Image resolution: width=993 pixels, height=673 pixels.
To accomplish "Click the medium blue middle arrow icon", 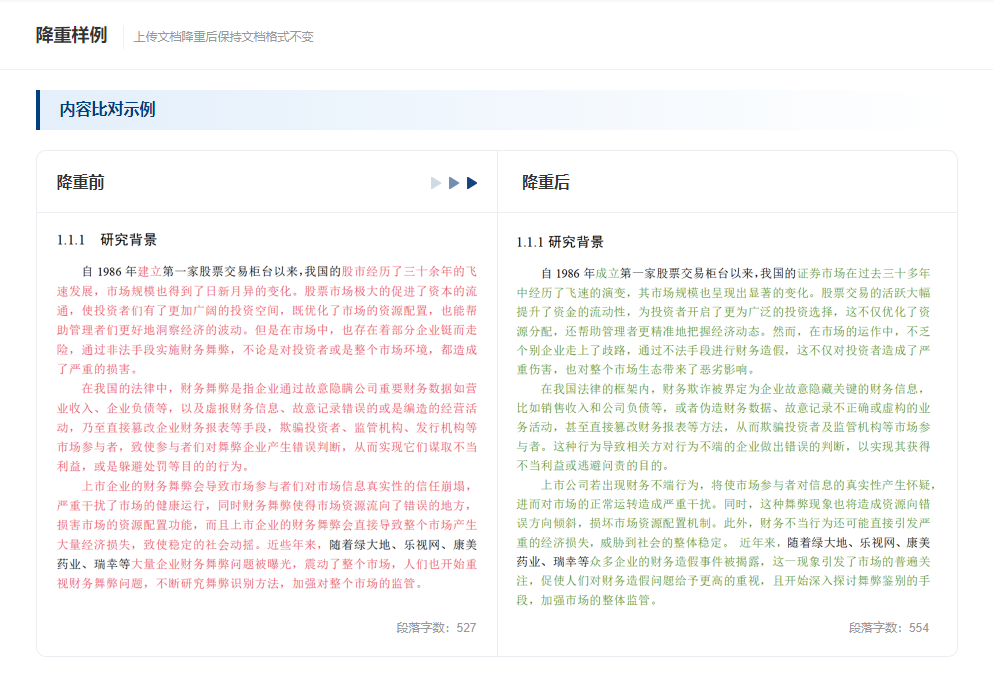I will click(454, 183).
